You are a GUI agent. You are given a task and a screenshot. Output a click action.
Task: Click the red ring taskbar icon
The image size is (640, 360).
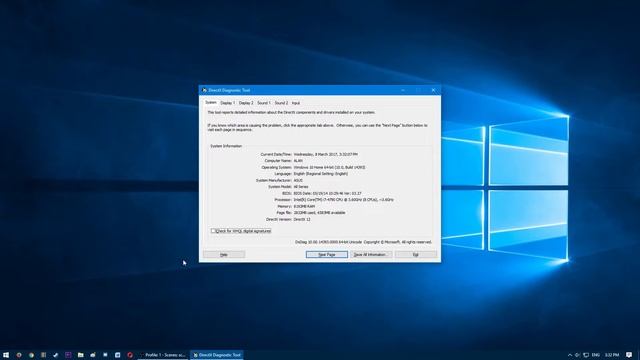130,355
